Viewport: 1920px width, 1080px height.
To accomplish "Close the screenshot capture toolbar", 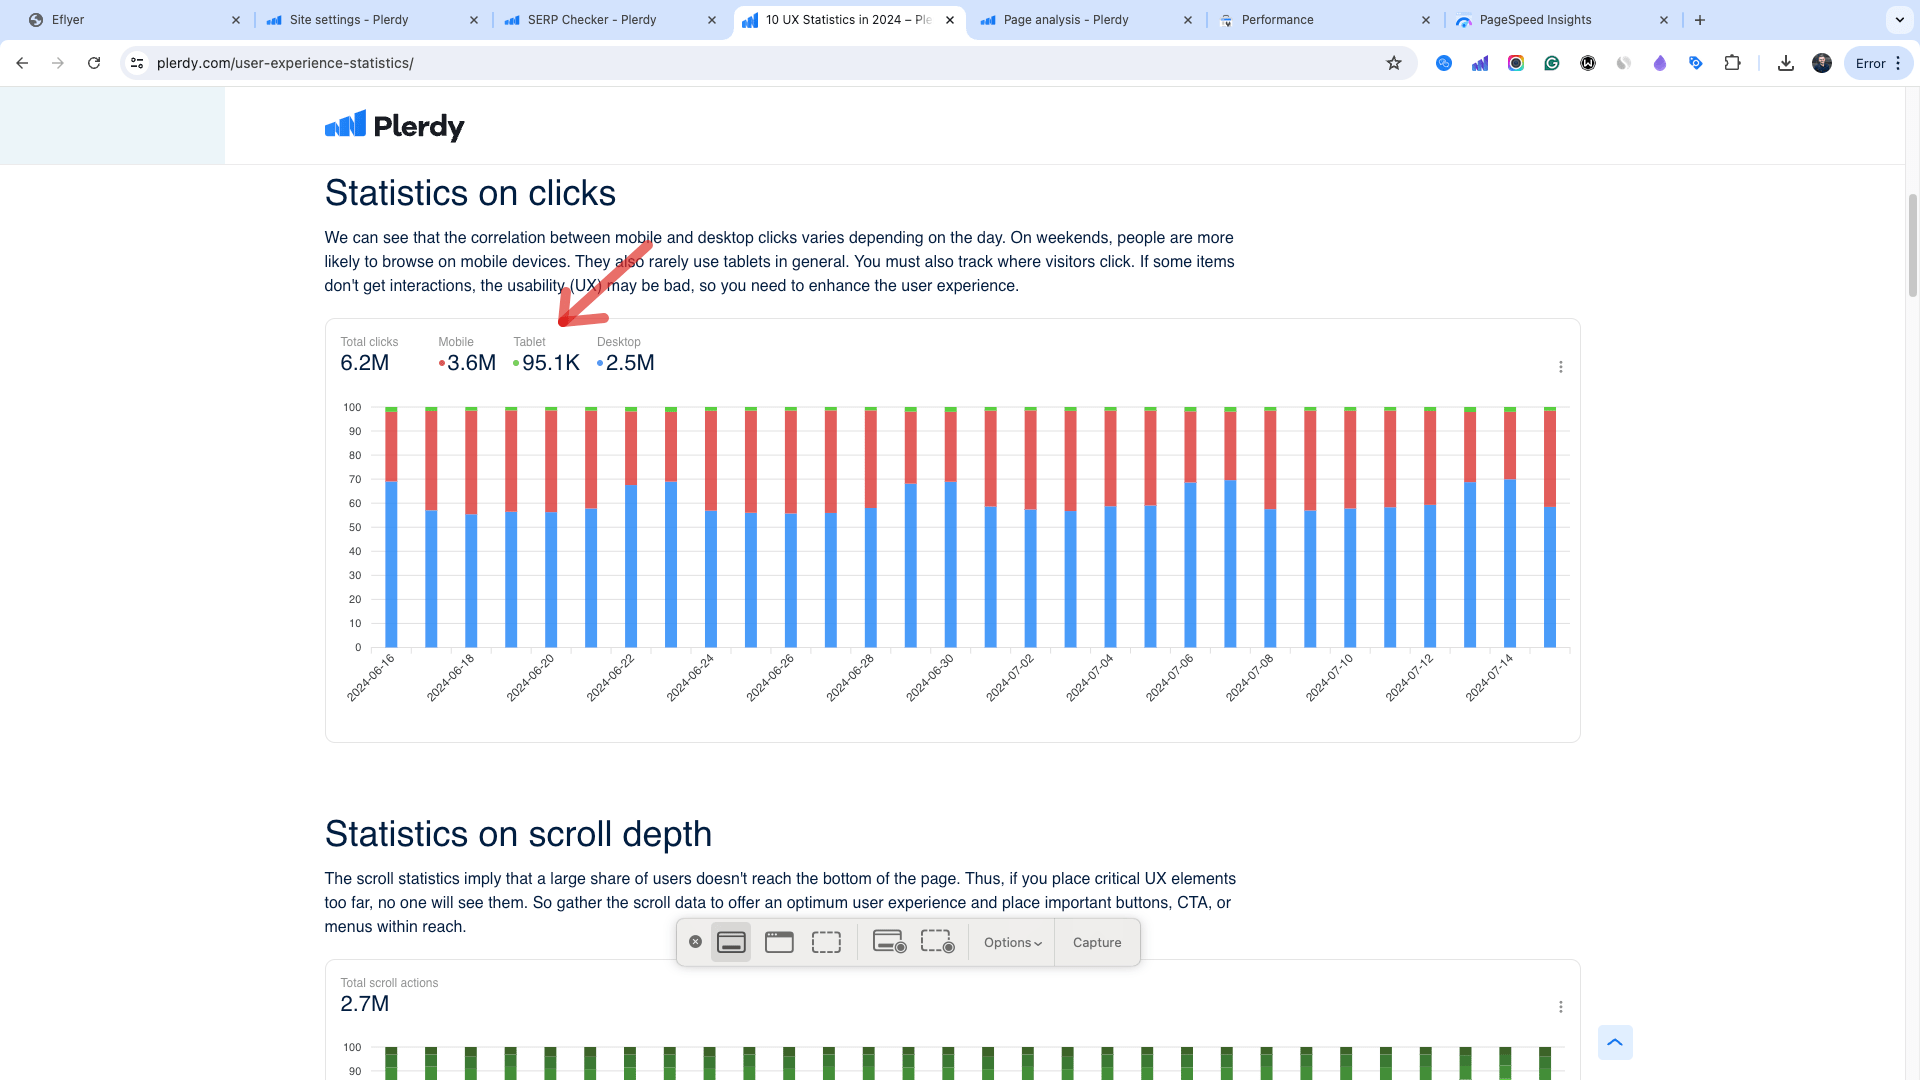I will click(x=695, y=942).
